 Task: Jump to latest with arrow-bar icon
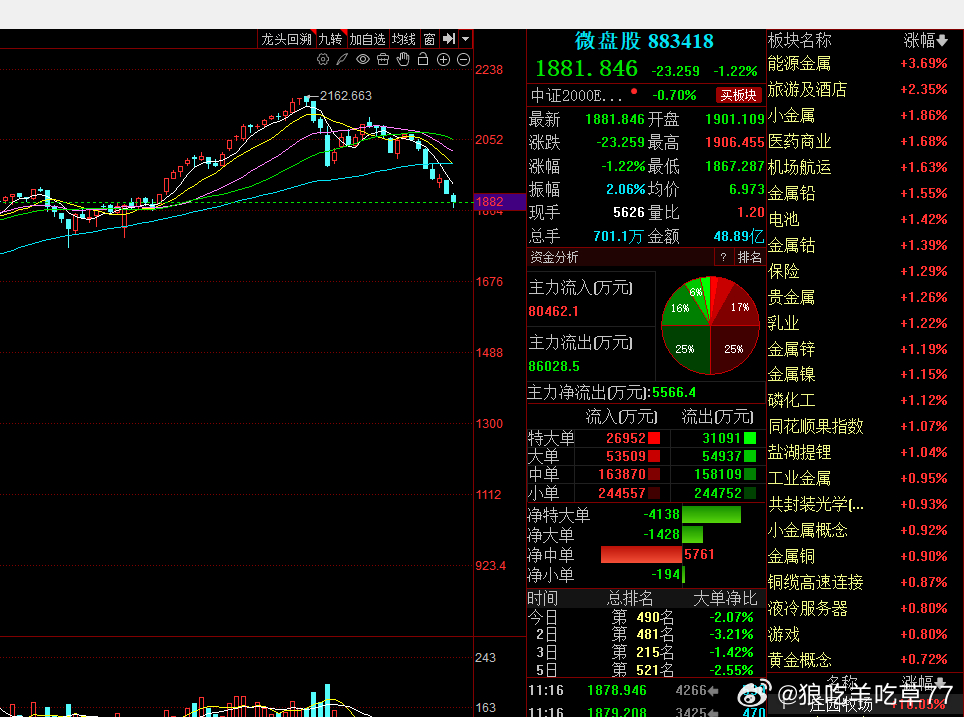pos(449,39)
